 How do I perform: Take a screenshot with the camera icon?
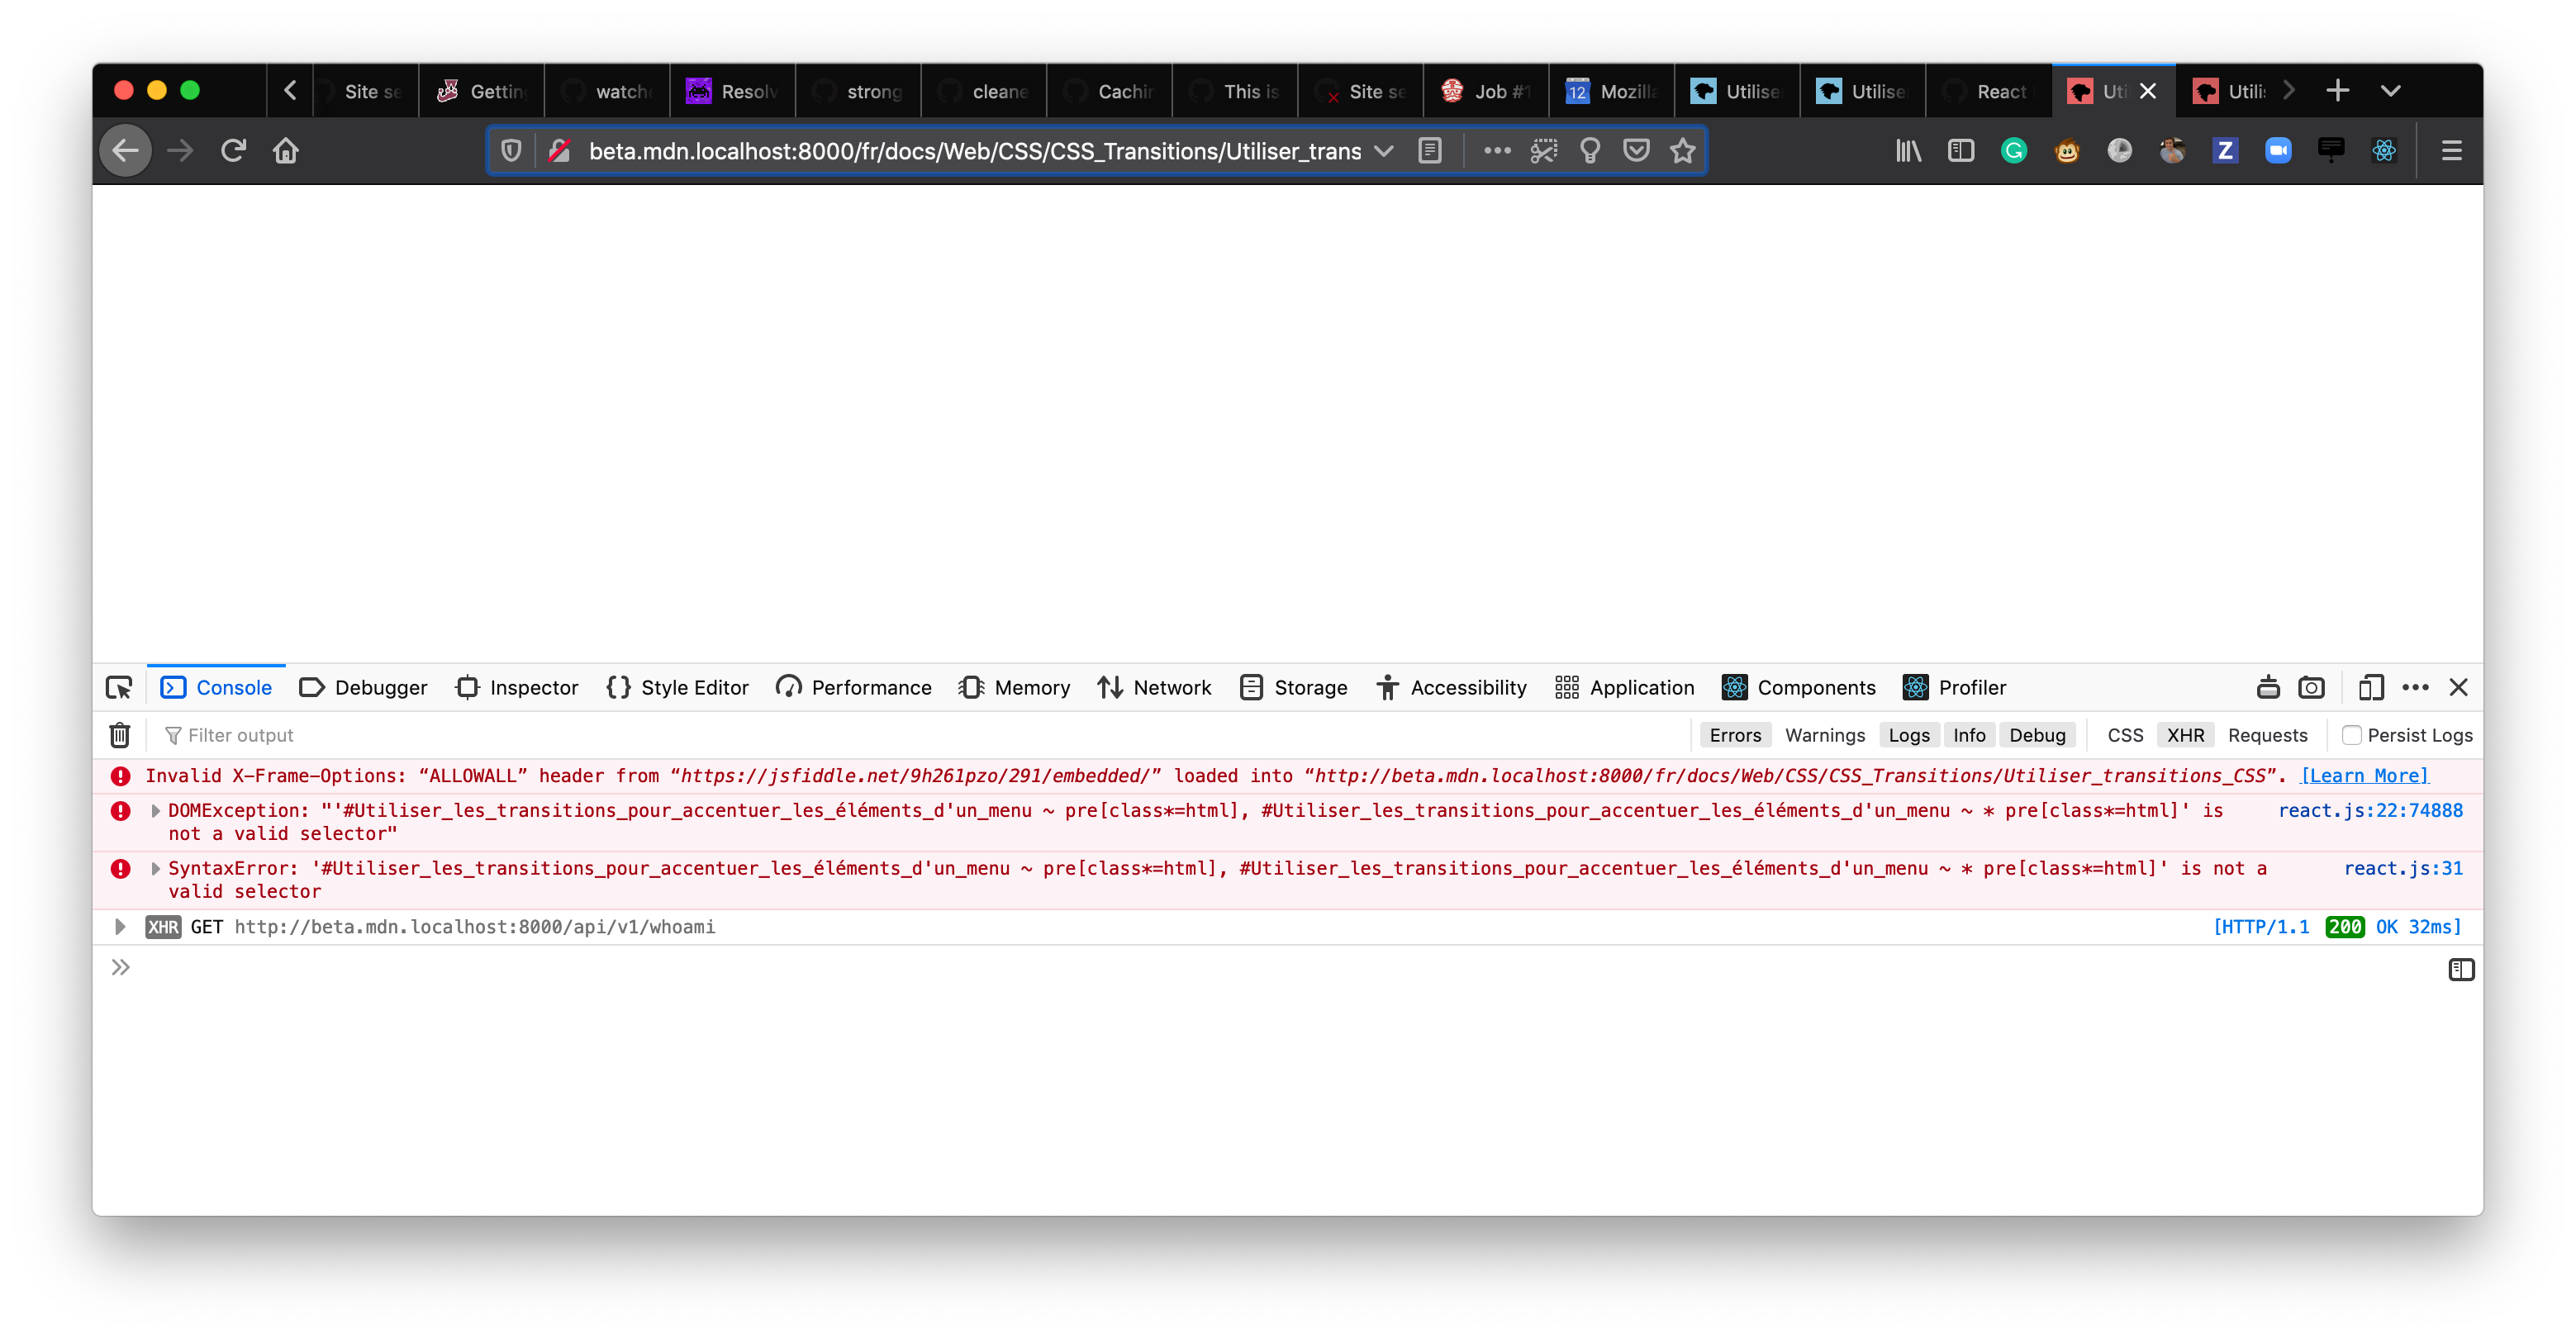coord(2311,687)
